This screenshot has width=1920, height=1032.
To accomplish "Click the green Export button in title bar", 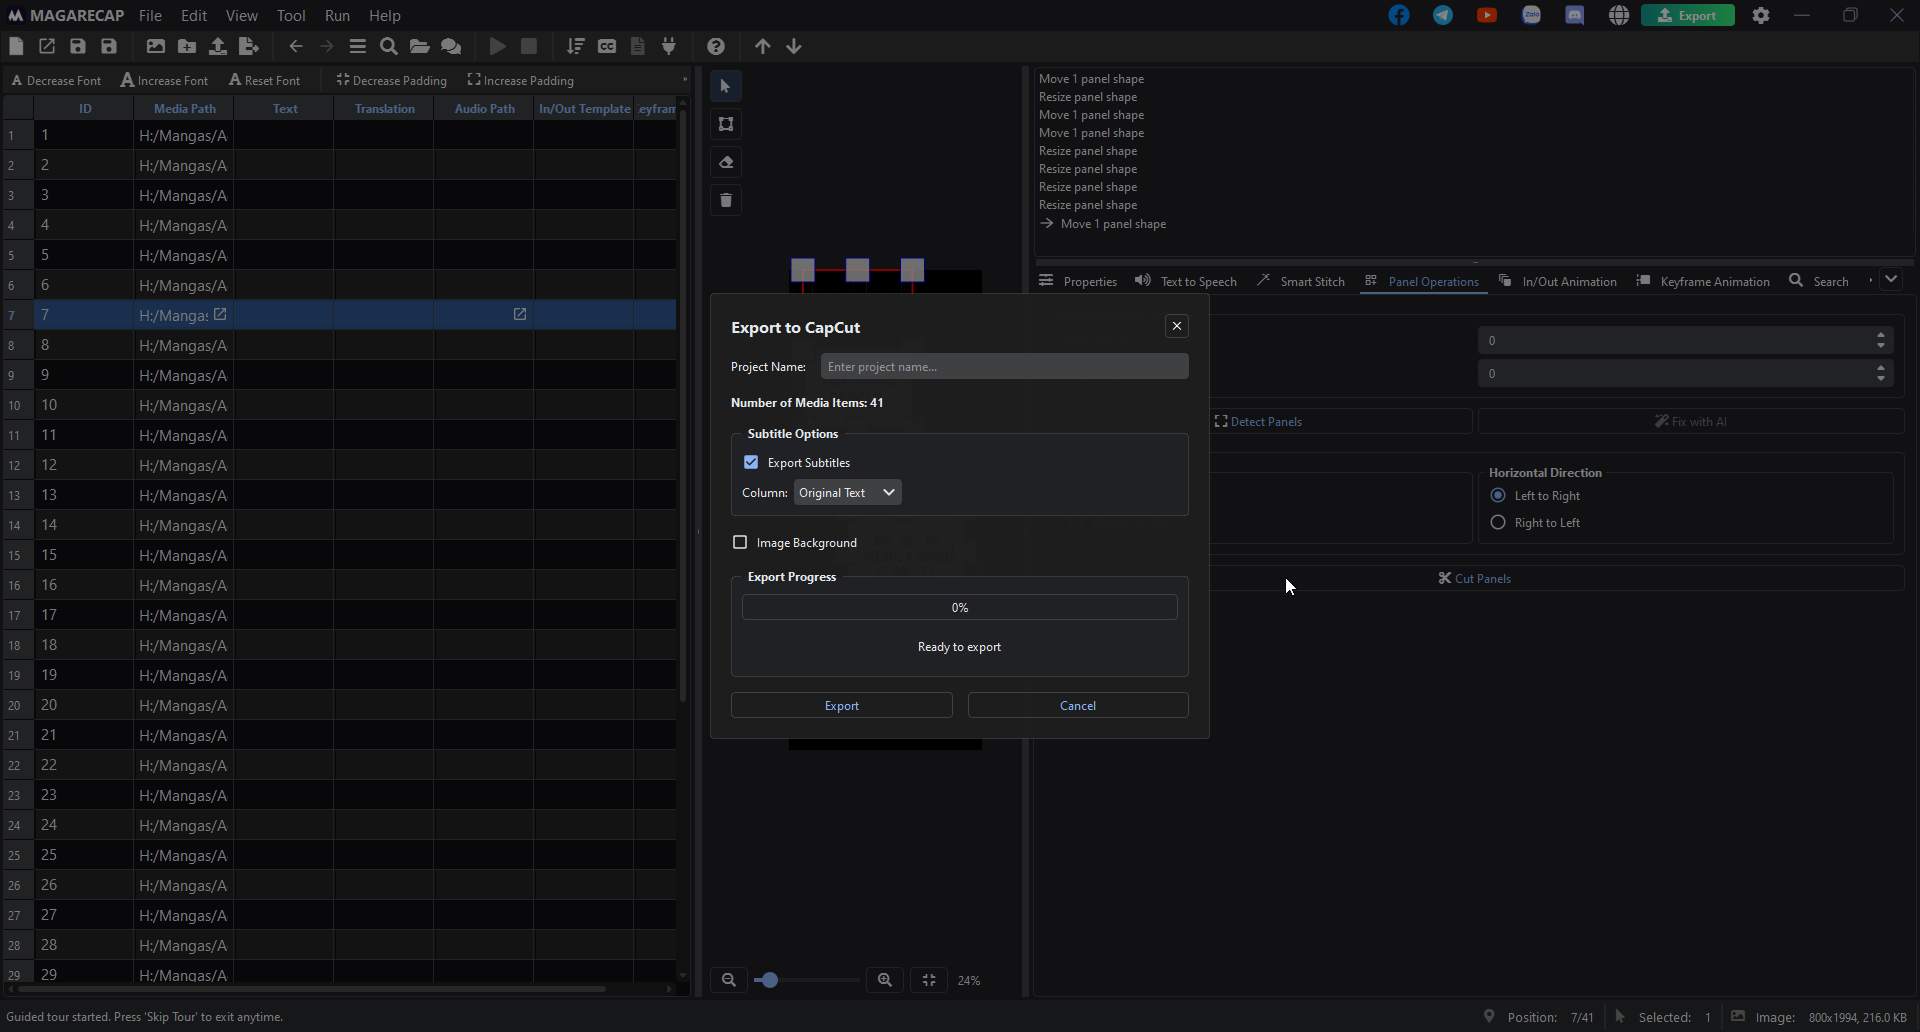I will pos(1688,15).
